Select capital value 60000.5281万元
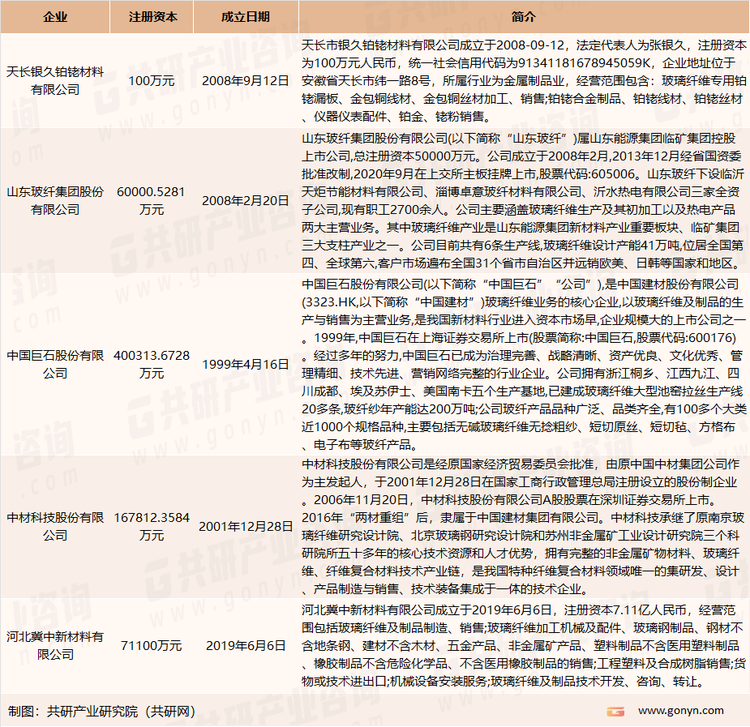This screenshot has height=727, width=750. (x=152, y=200)
